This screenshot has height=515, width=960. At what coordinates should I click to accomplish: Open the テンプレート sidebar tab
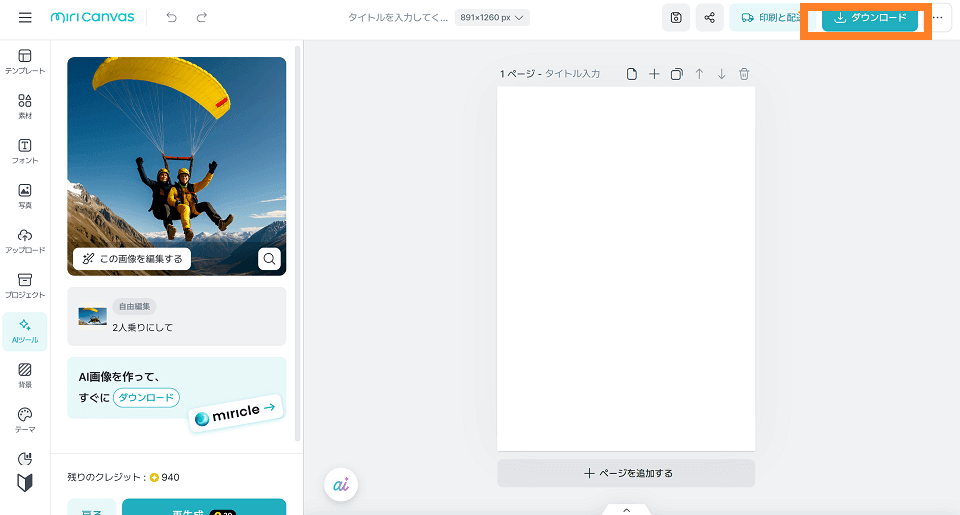click(25, 62)
